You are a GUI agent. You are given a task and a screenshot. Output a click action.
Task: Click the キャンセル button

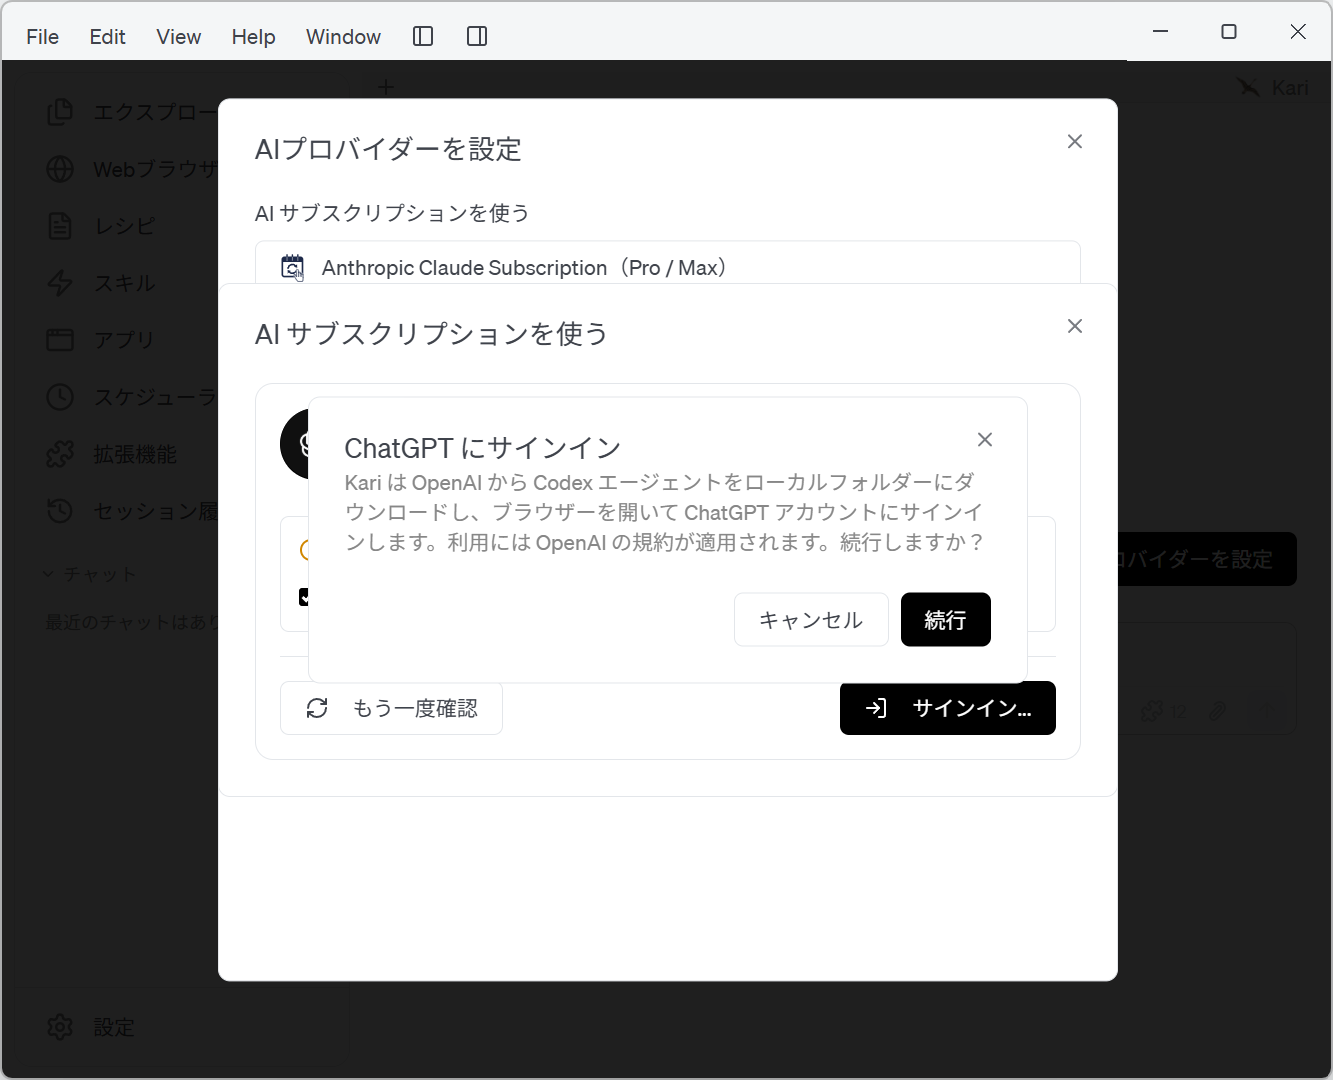(811, 620)
